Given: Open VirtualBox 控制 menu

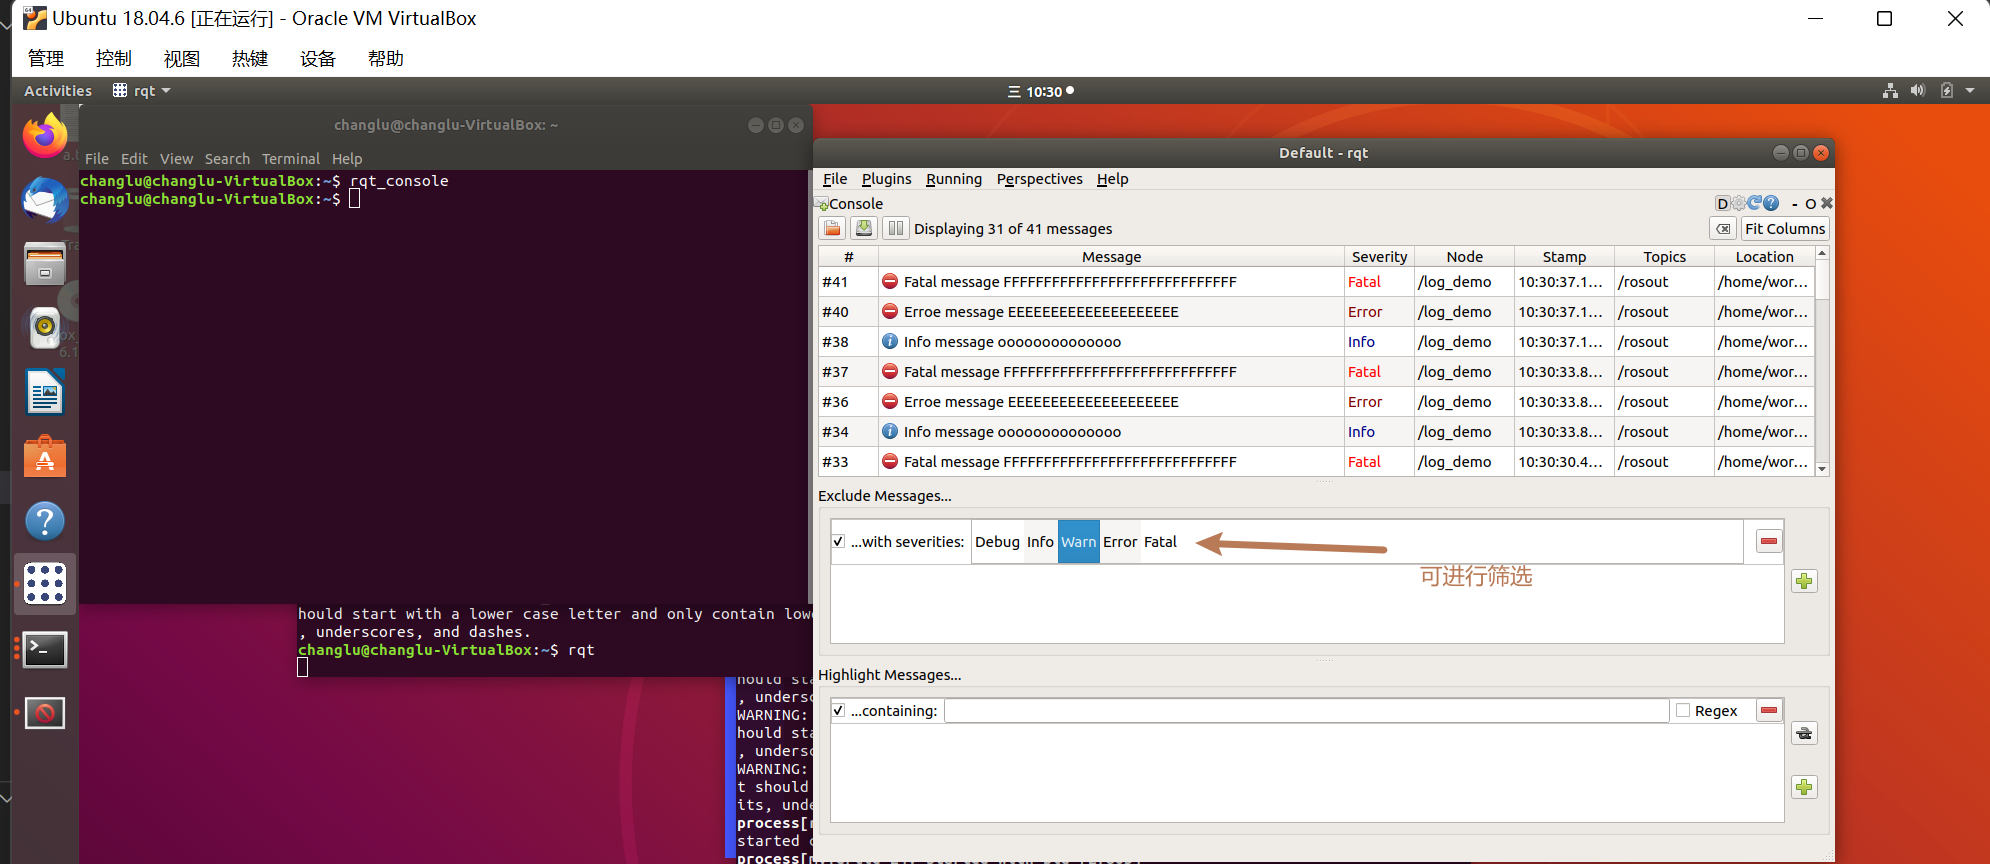Looking at the screenshot, I should coord(113,58).
